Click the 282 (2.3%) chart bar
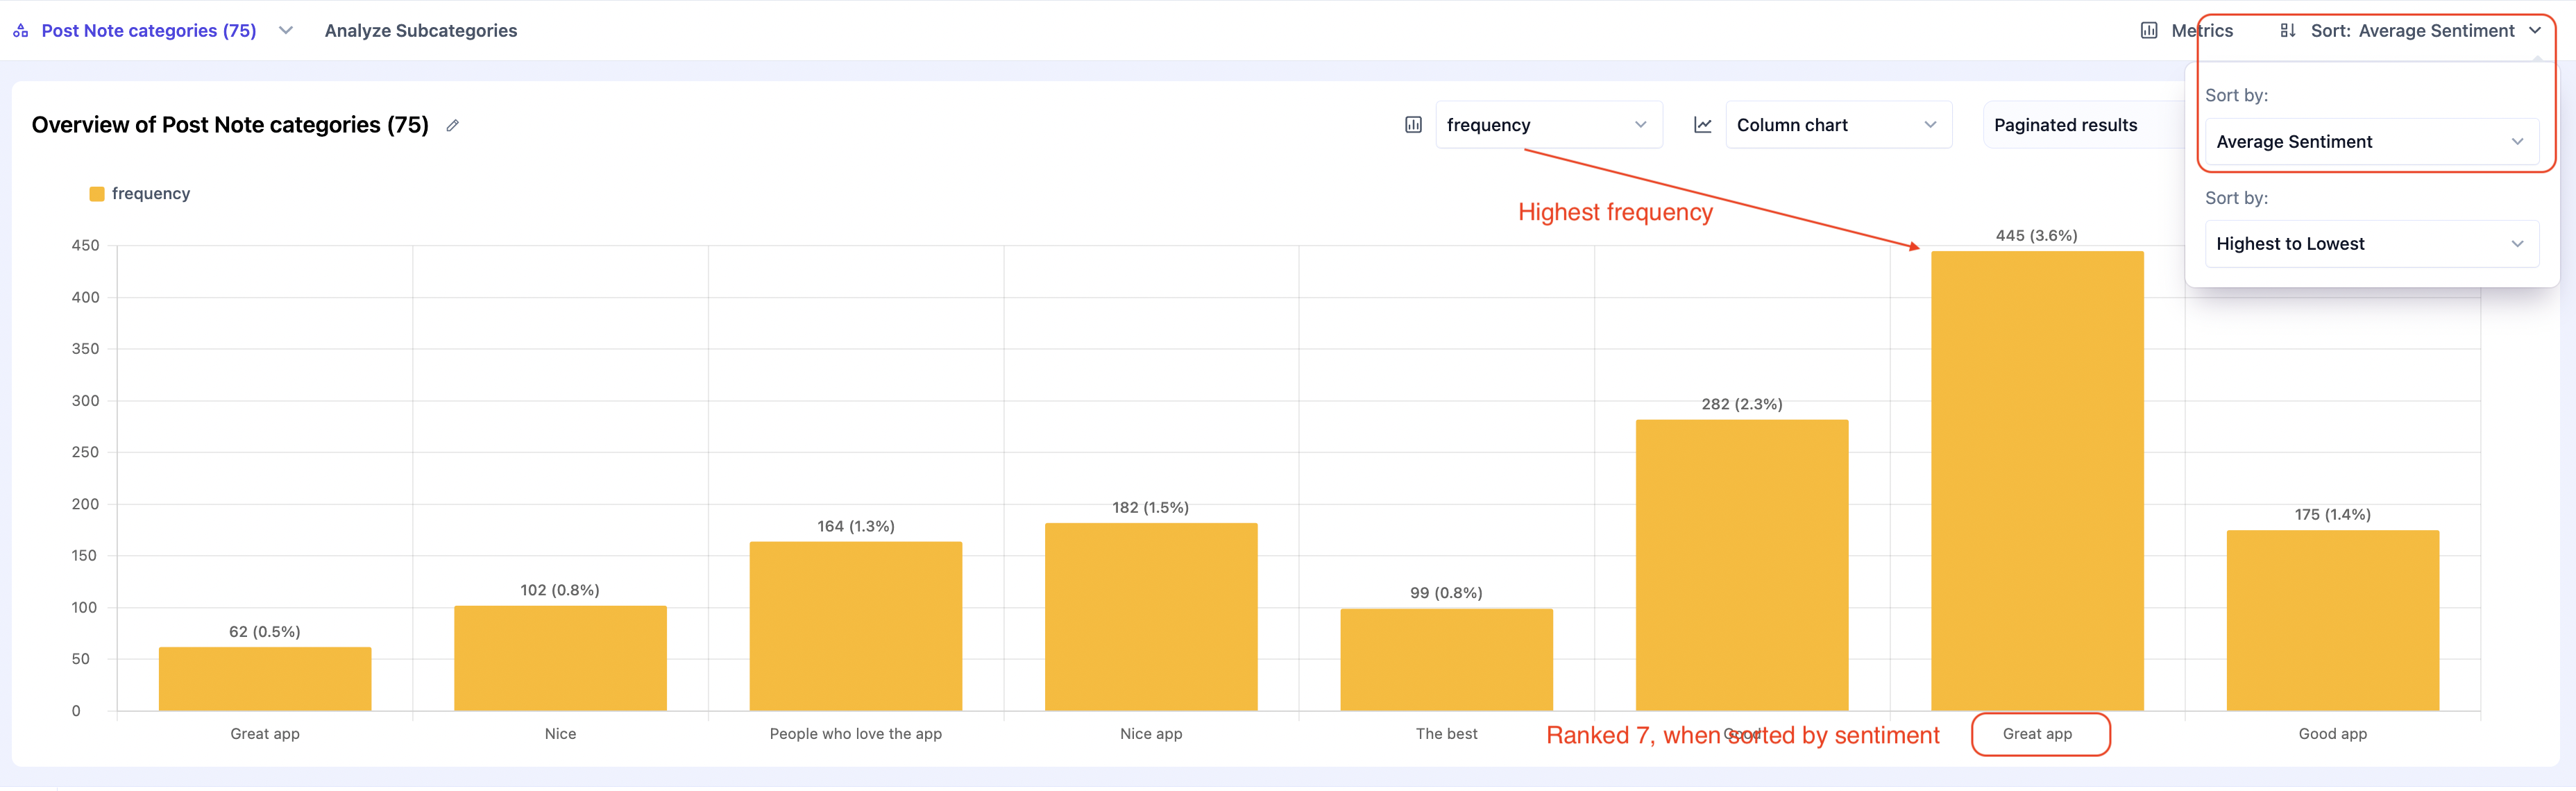The image size is (2576, 791). coord(1741,565)
